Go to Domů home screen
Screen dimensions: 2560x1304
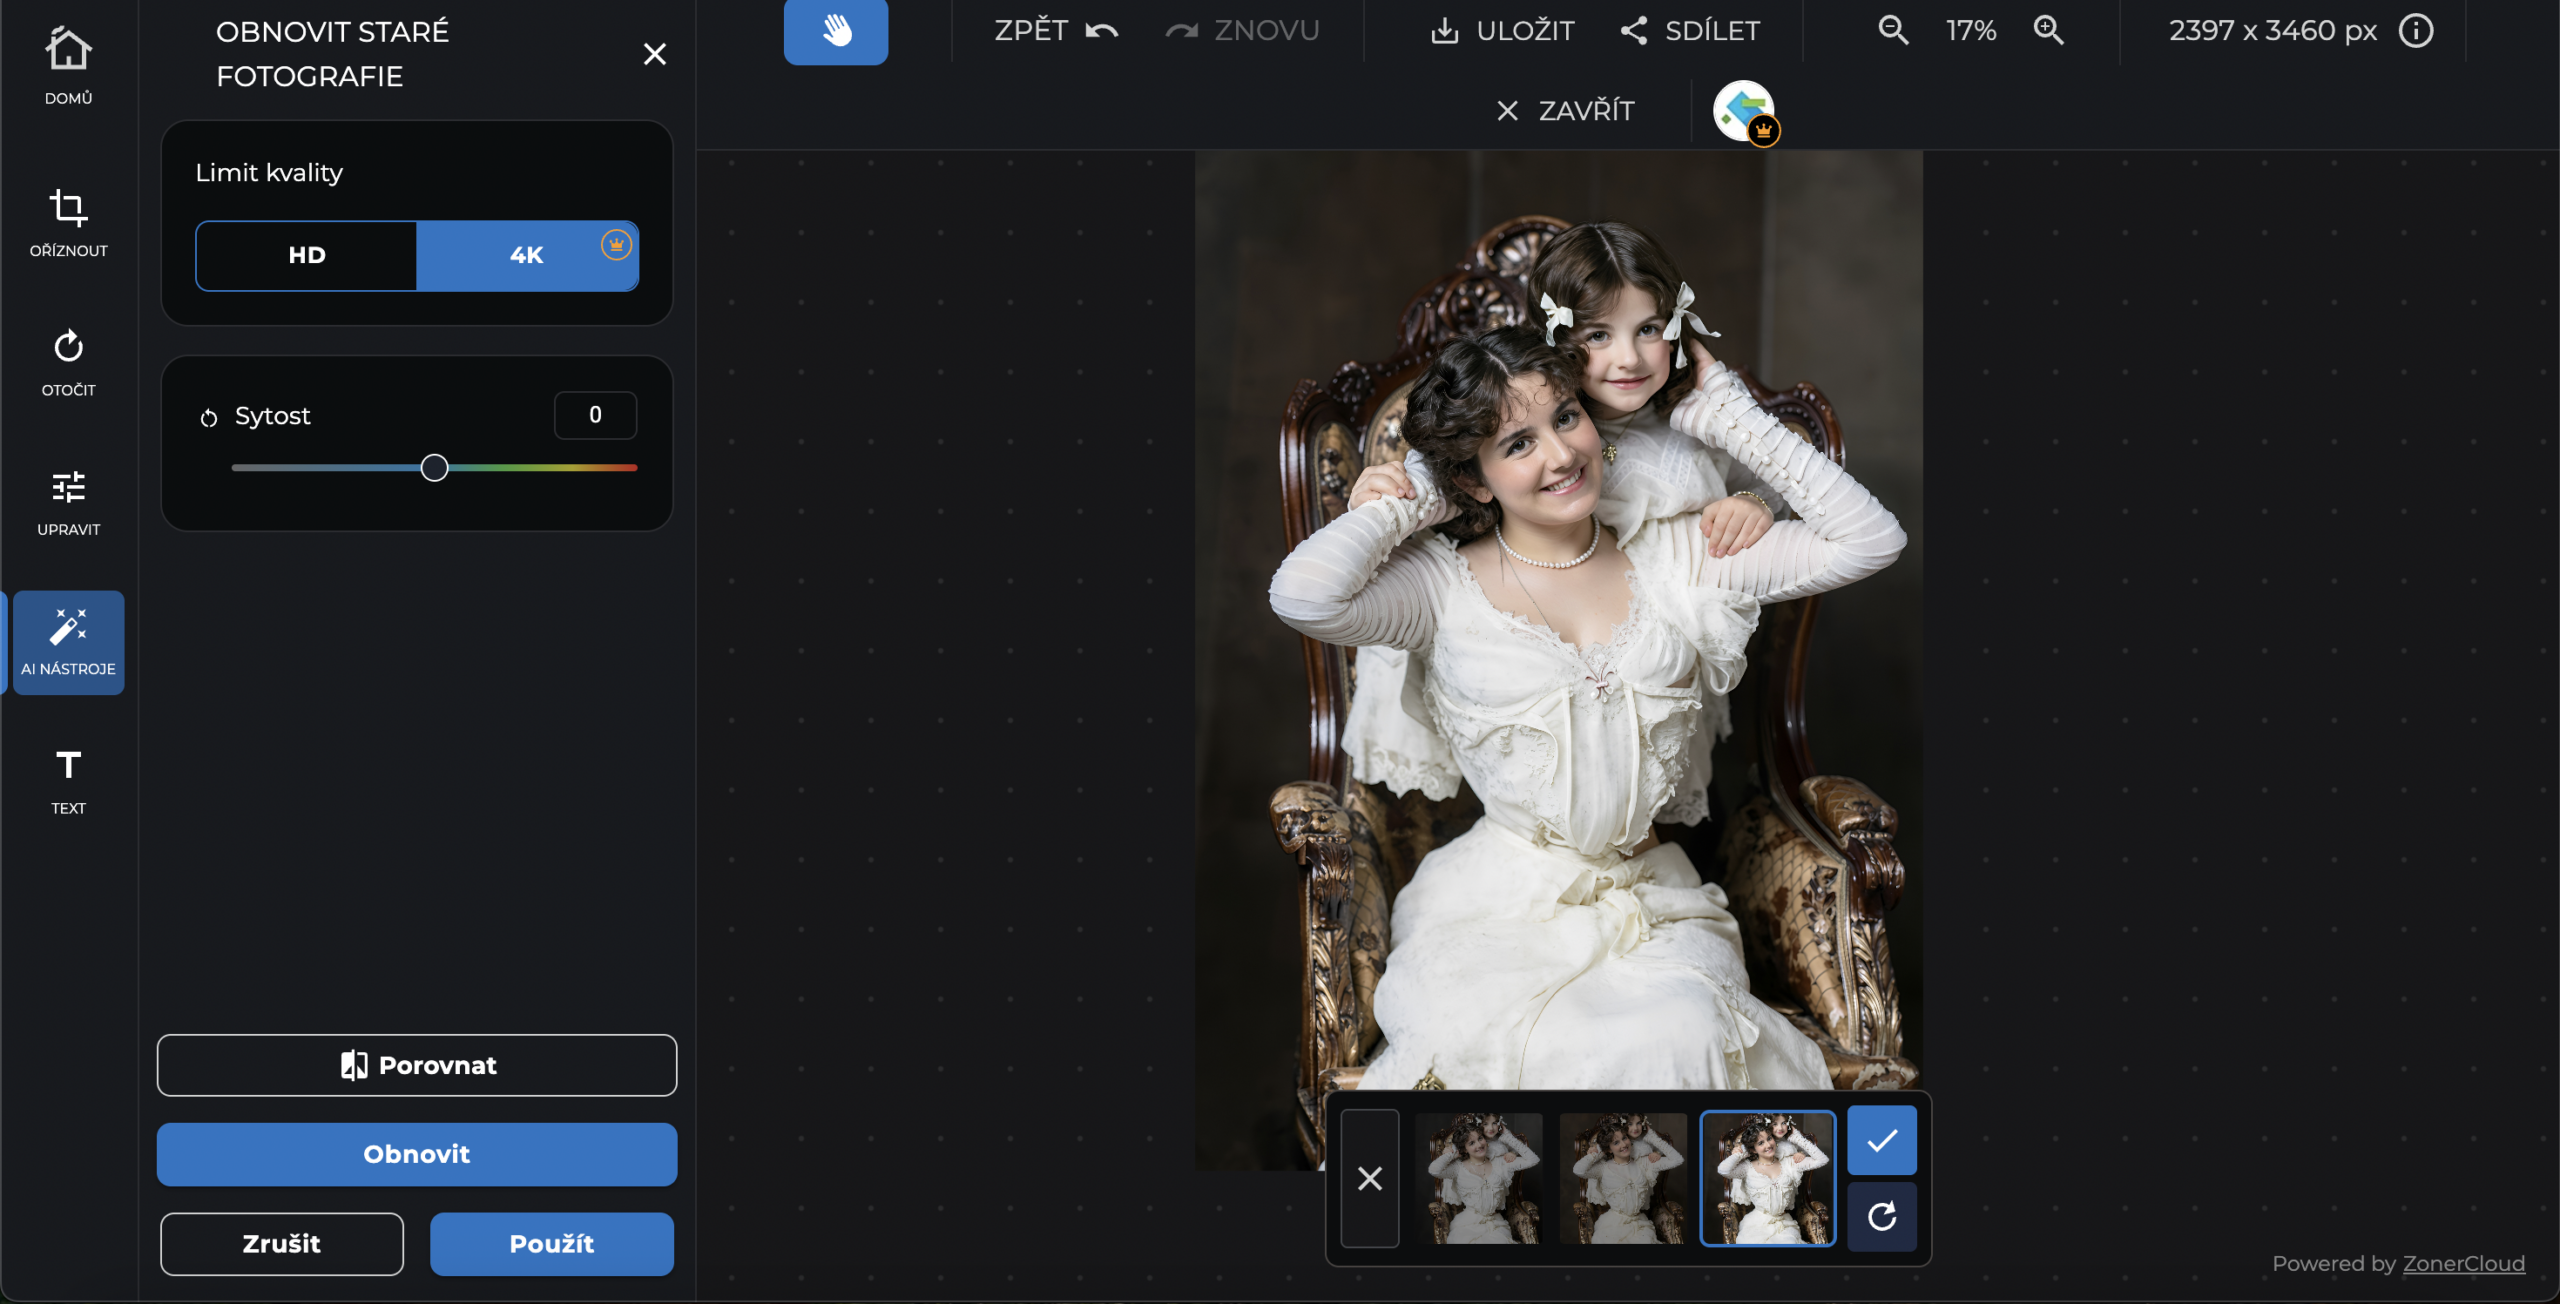click(x=68, y=65)
